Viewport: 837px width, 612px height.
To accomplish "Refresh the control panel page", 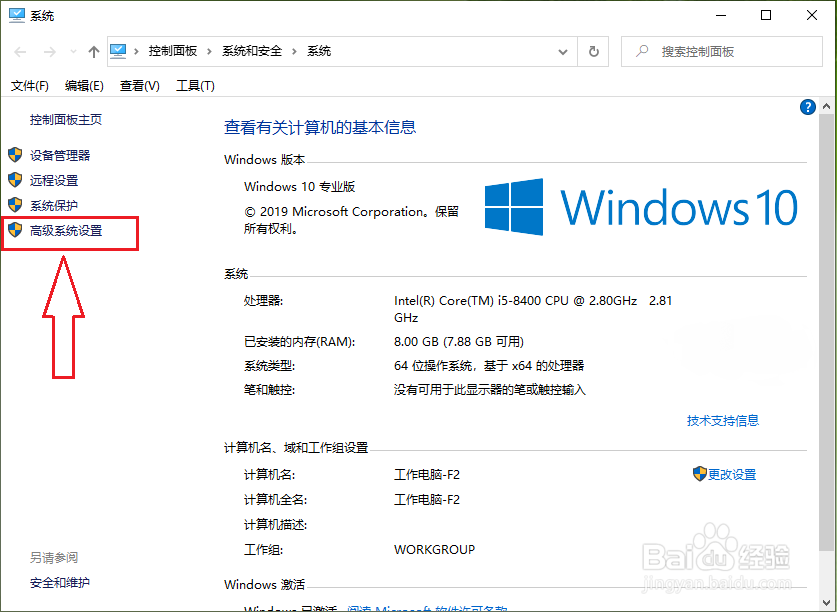I will [x=594, y=52].
